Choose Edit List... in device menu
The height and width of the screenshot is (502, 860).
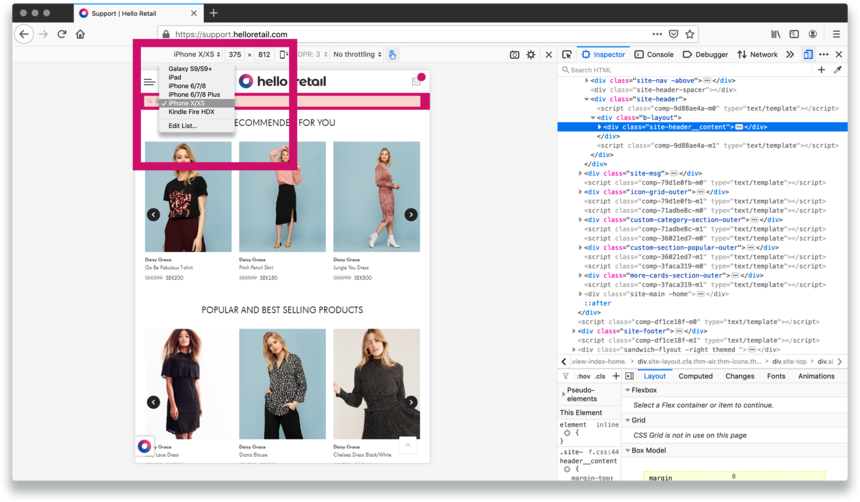(x=182, y=126)
